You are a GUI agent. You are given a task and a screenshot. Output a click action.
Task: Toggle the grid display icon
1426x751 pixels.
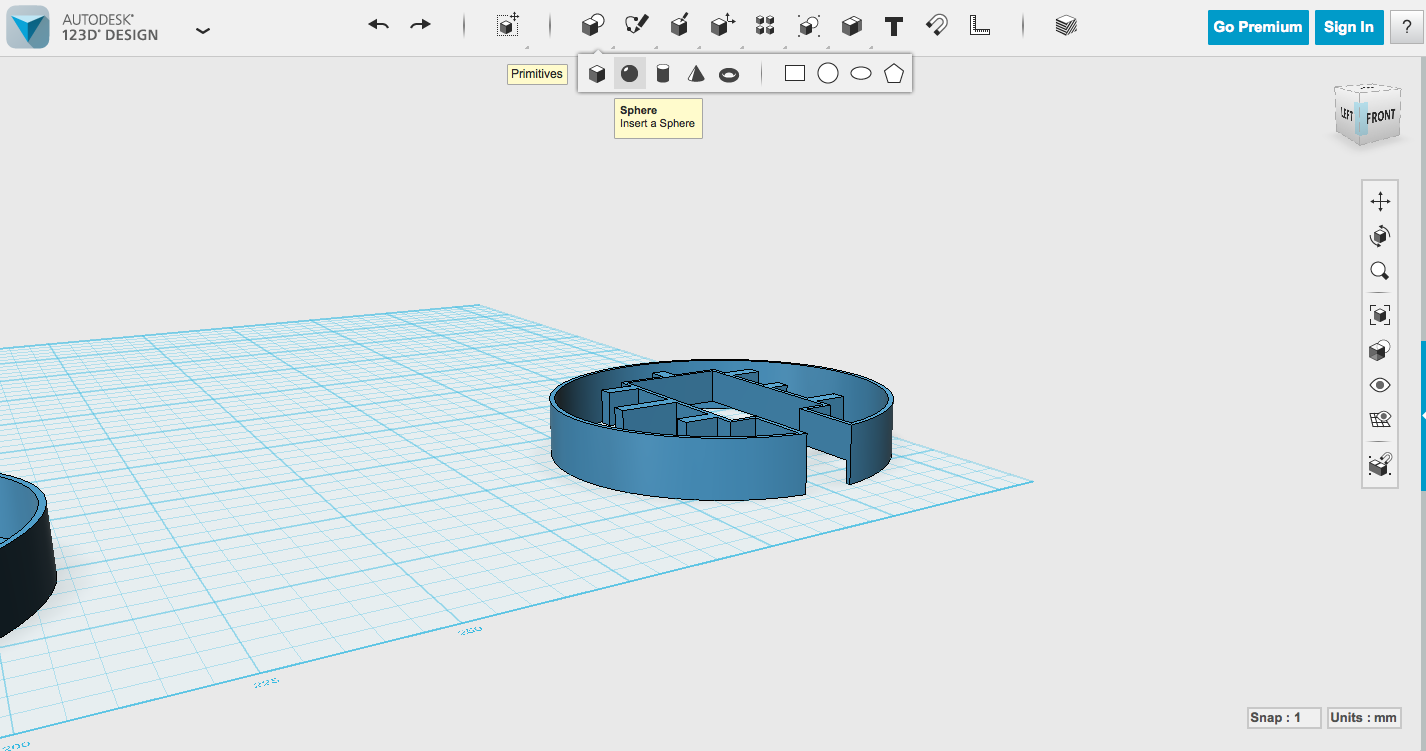coord(1379,420)
